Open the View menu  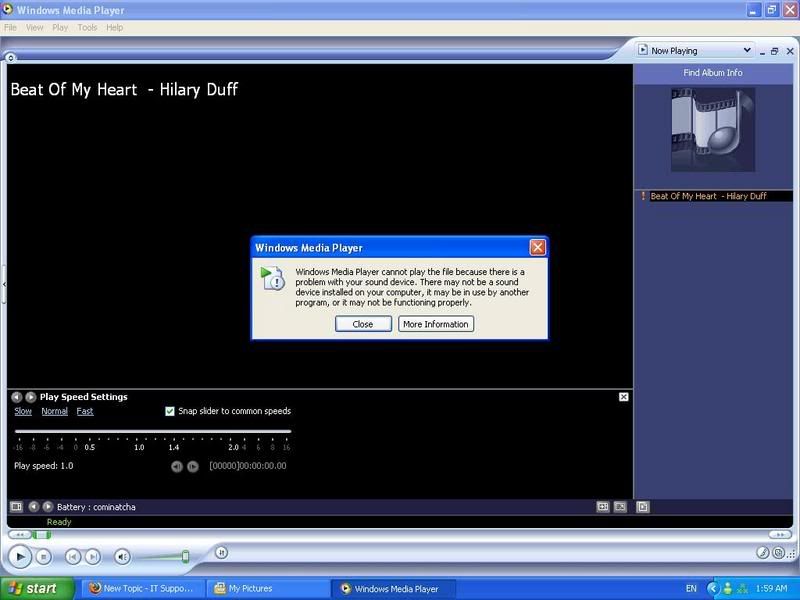click(x=35, y=27)
